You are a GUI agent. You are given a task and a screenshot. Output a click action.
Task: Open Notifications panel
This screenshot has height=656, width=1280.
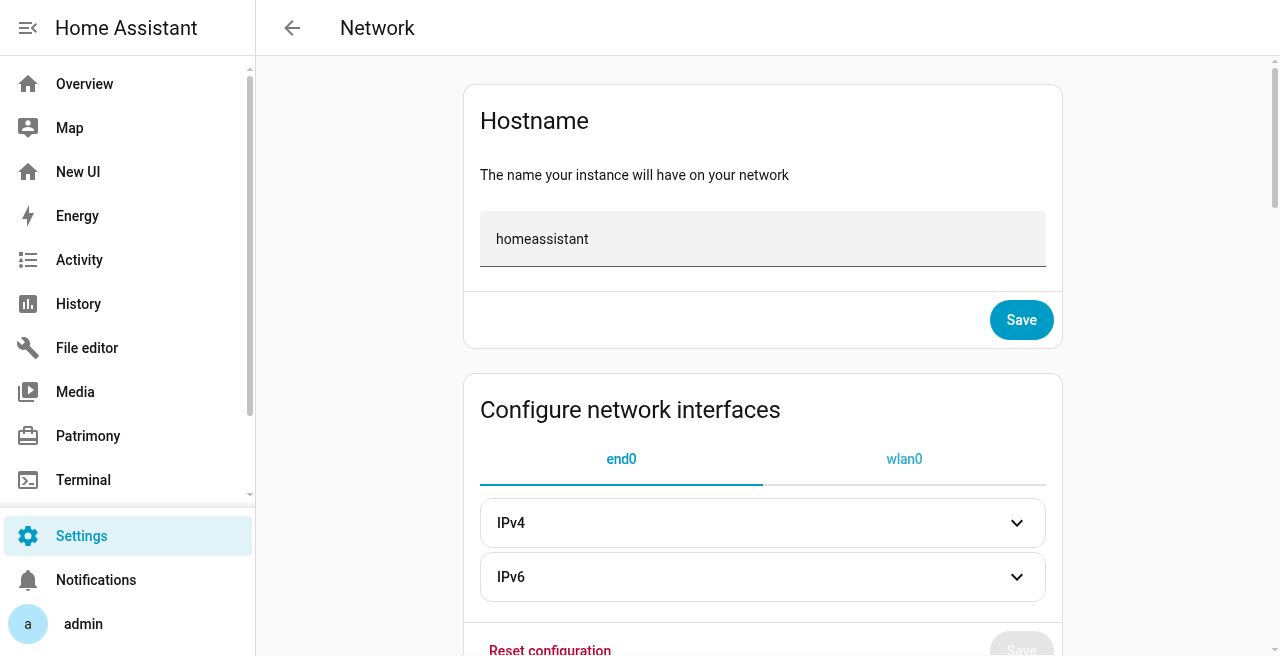click(128, 580)
